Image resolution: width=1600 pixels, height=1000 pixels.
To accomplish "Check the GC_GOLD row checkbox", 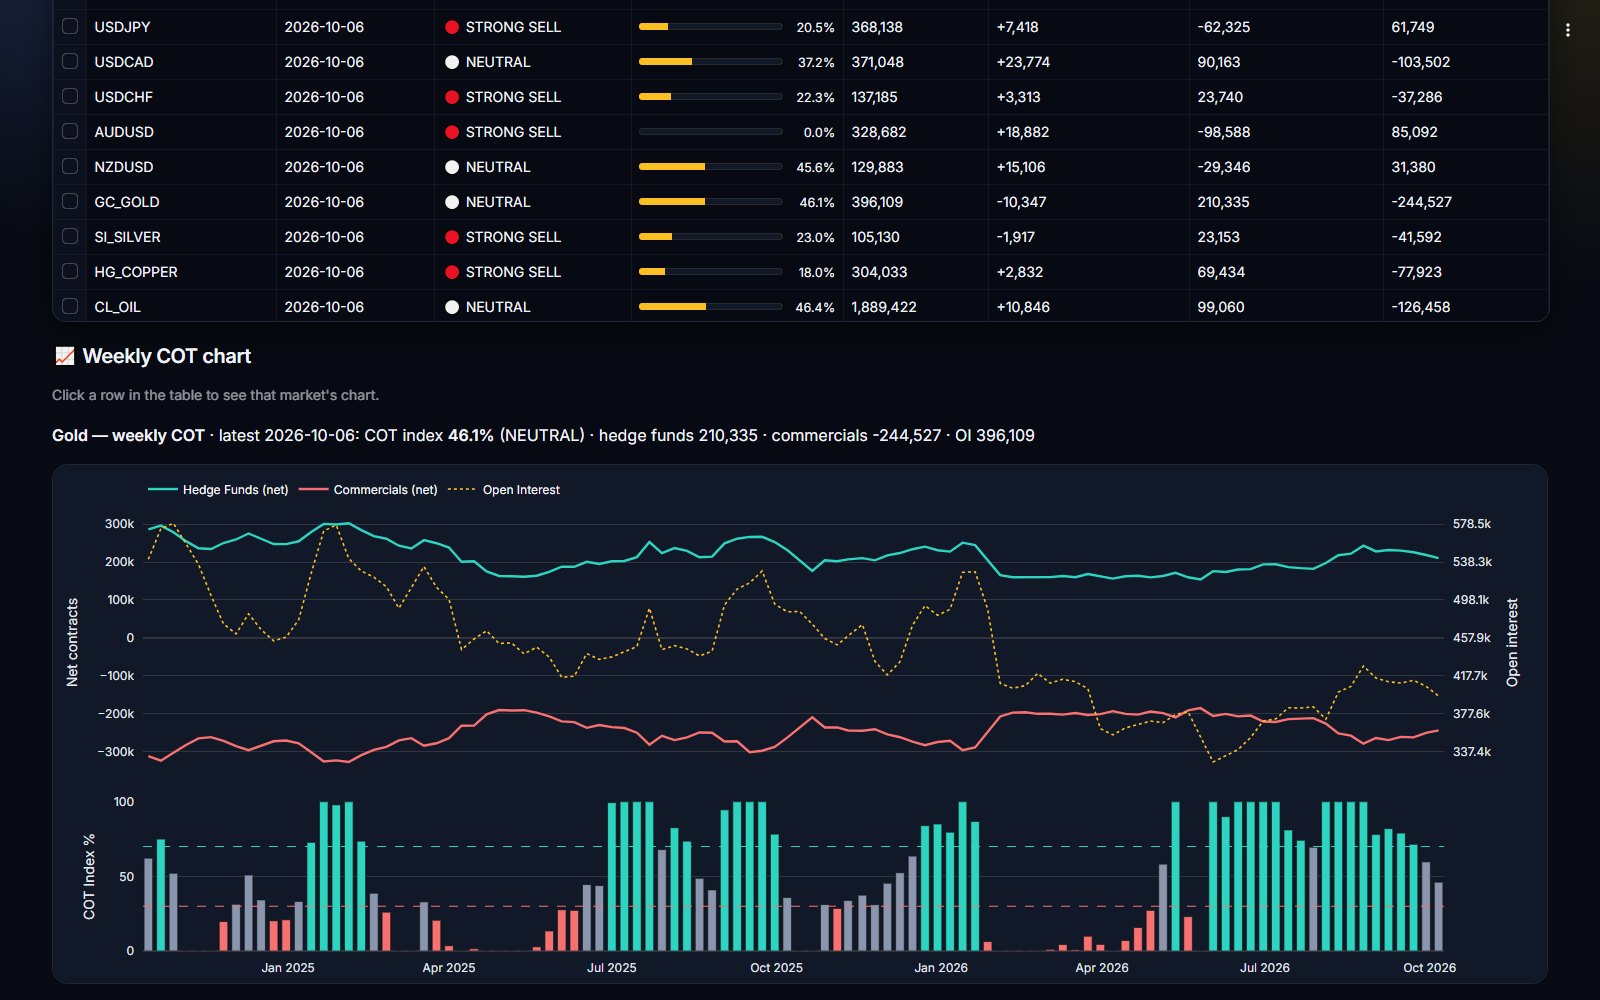I will coord(70,201).
